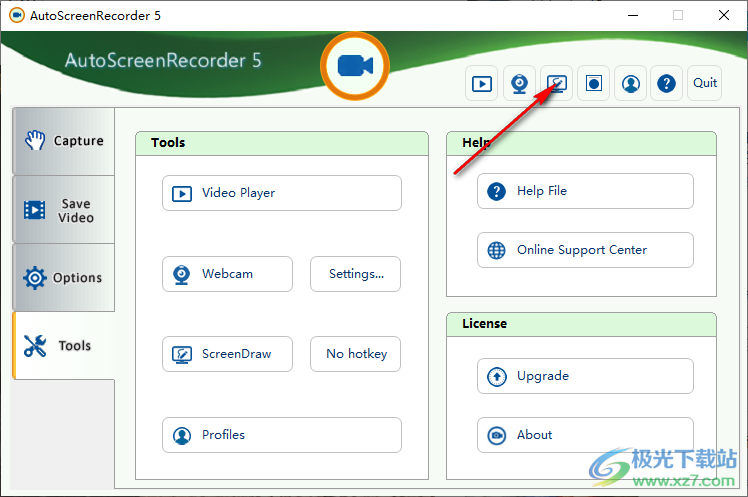Open webcam Settings... button
Screen dimensions: 748x497
(355, 274)
